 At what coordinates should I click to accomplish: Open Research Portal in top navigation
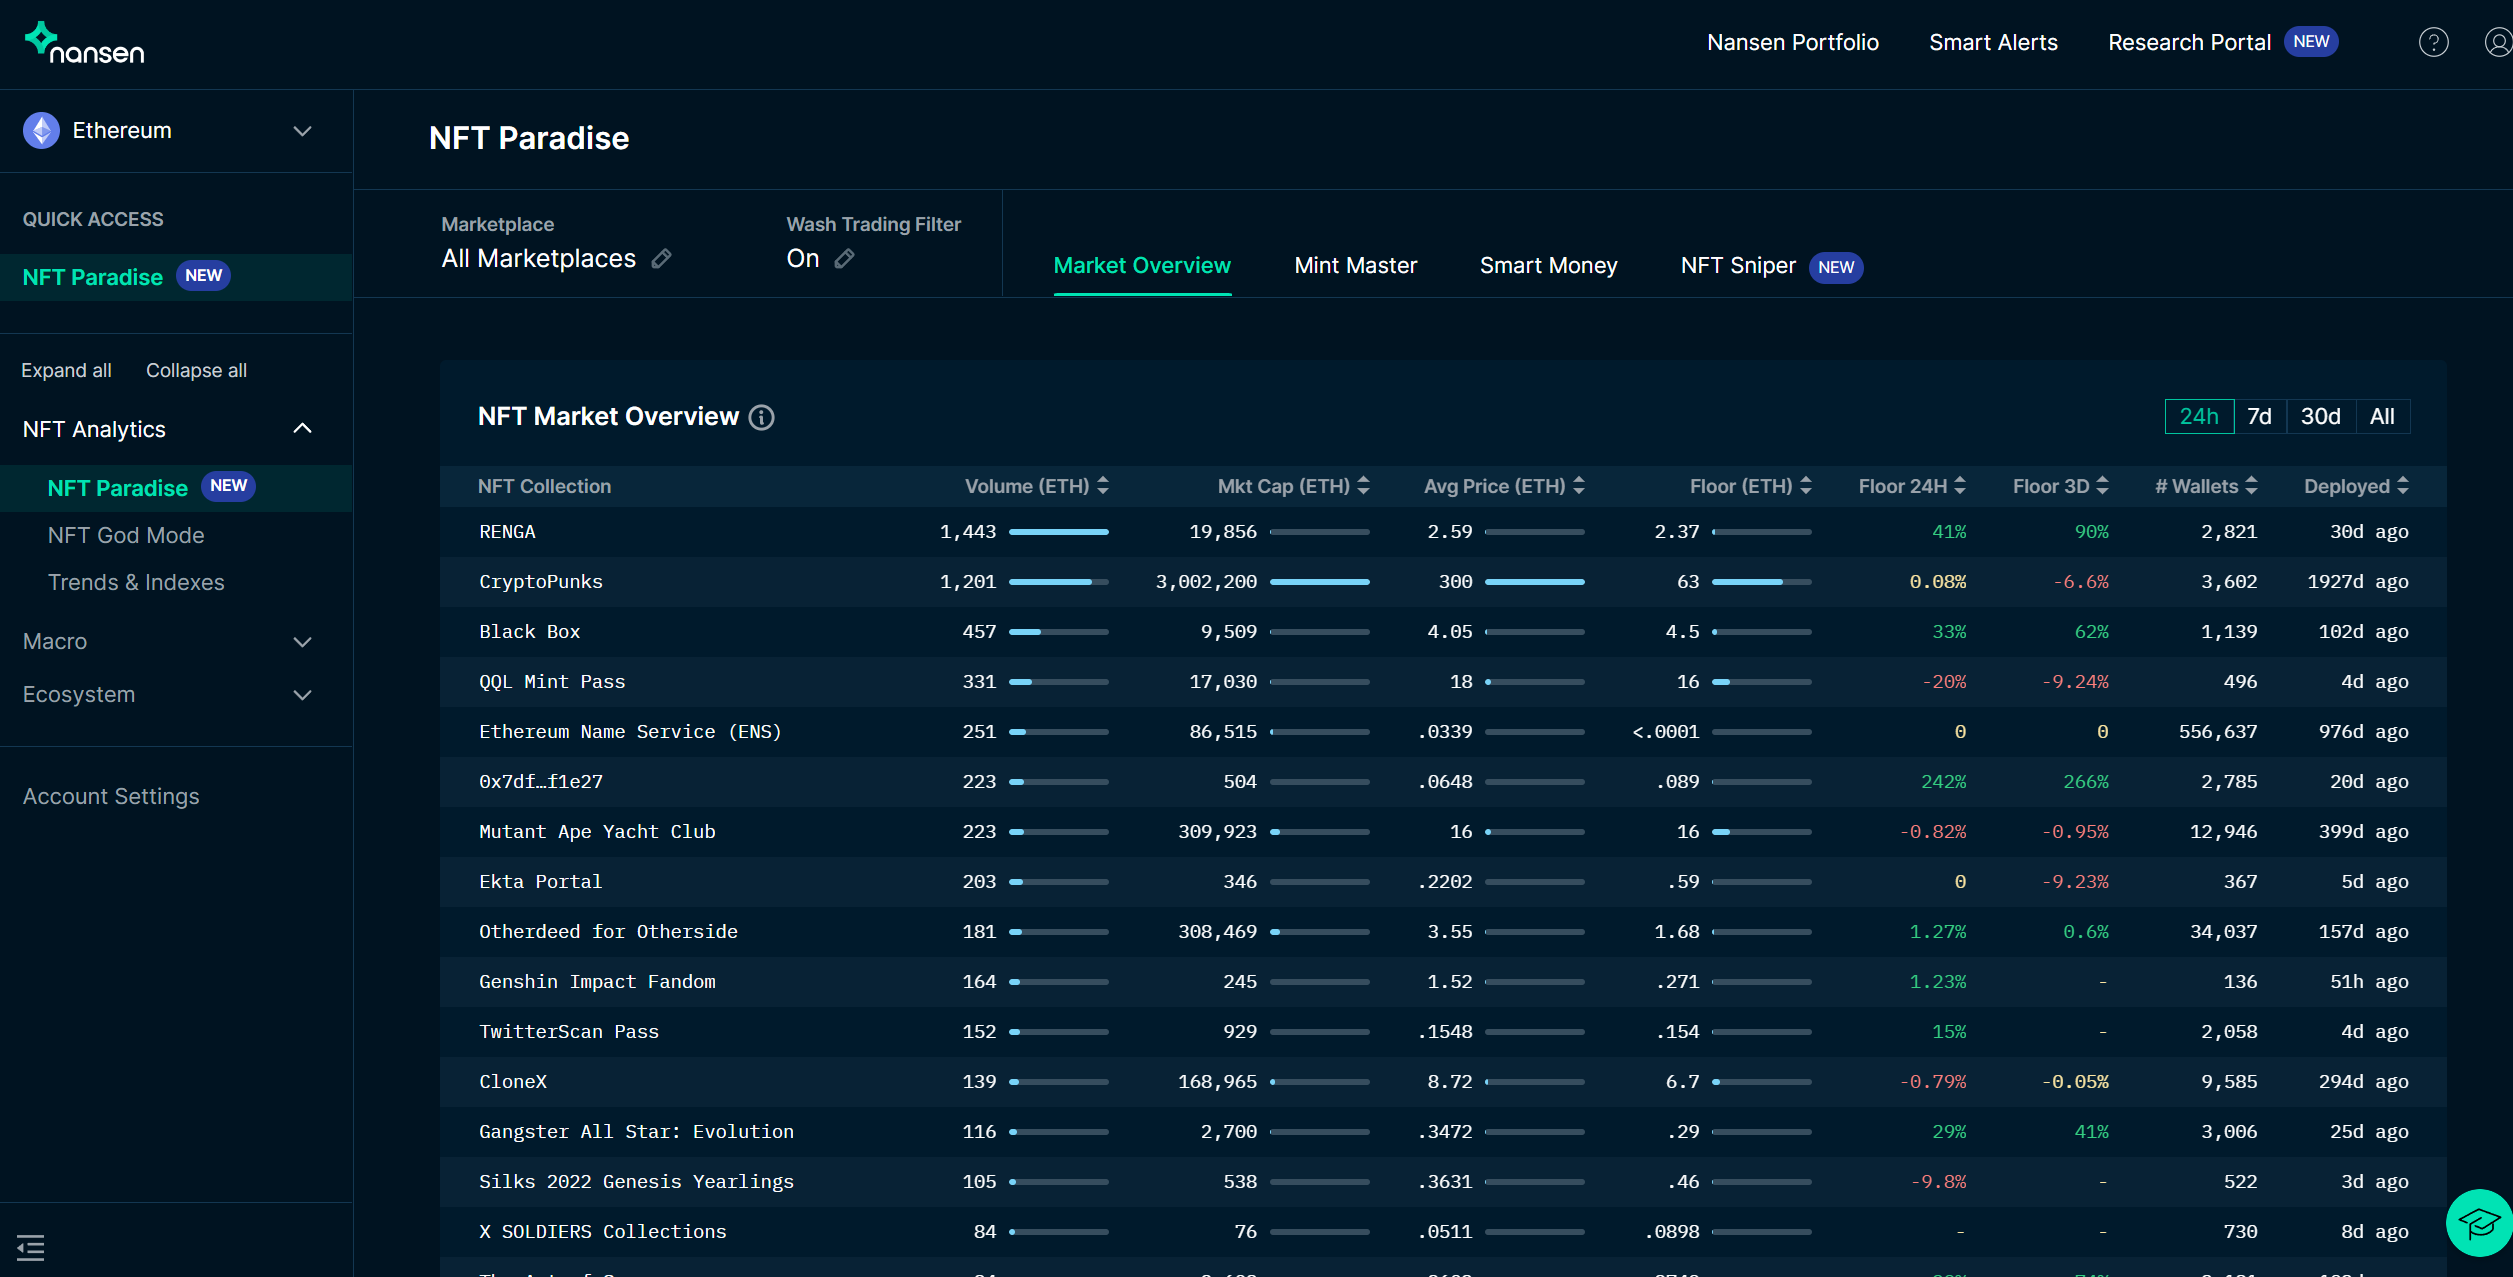[x=2190, y=42]
